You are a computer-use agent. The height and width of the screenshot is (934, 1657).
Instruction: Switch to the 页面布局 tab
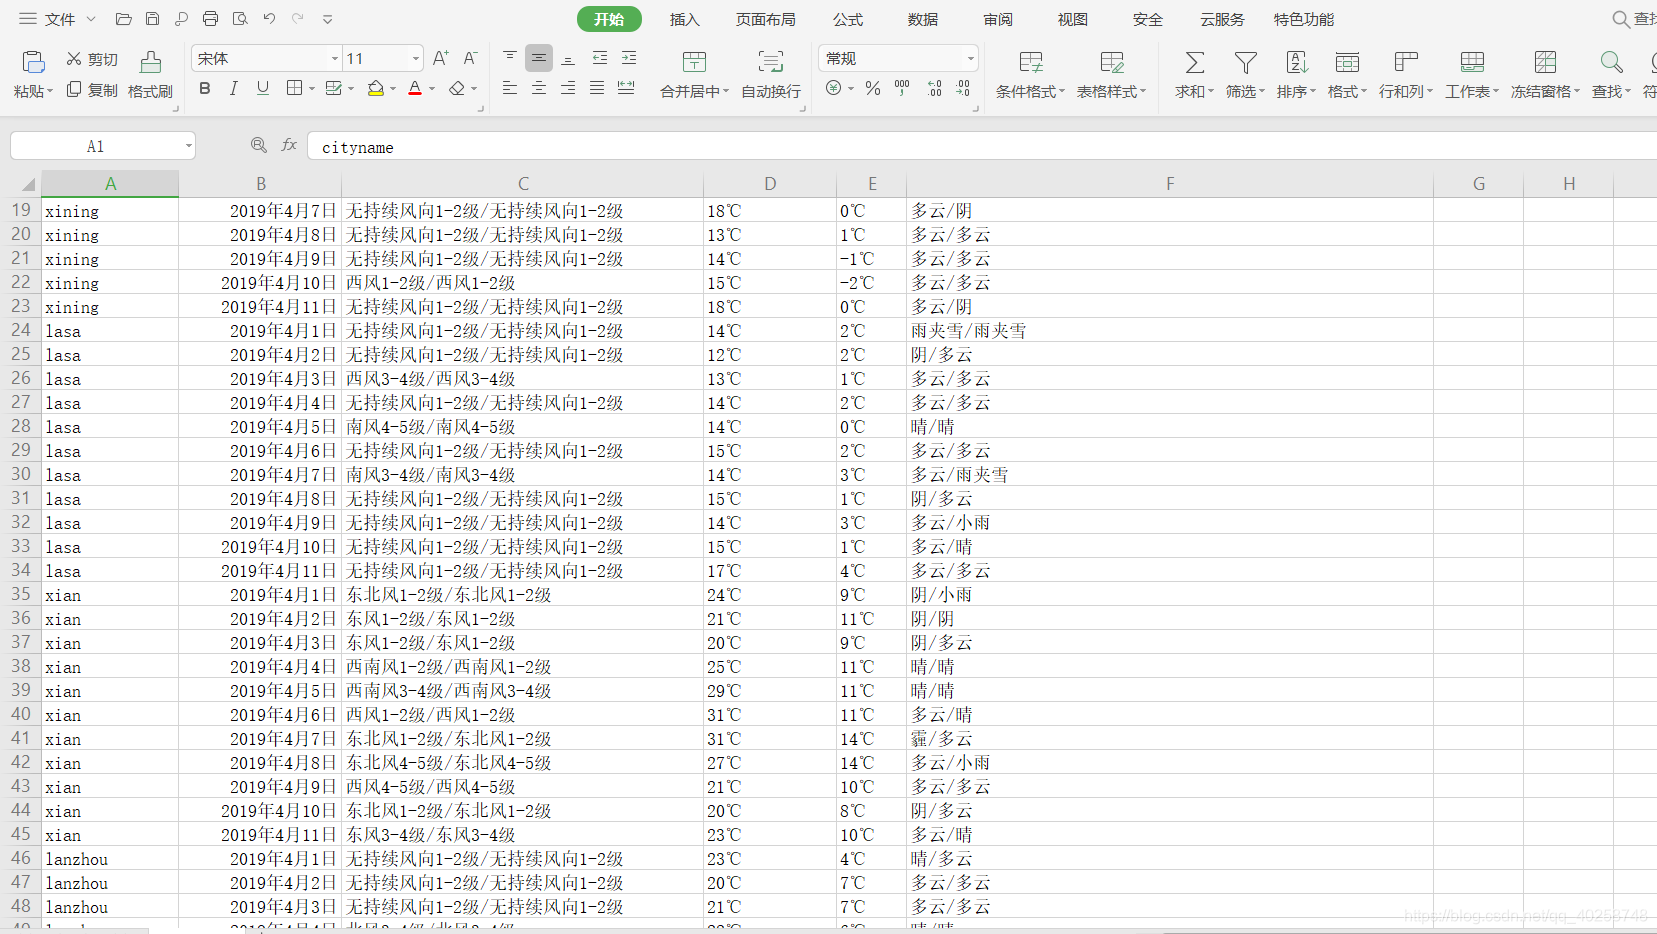pyautogui.click(x=766, y=19)
